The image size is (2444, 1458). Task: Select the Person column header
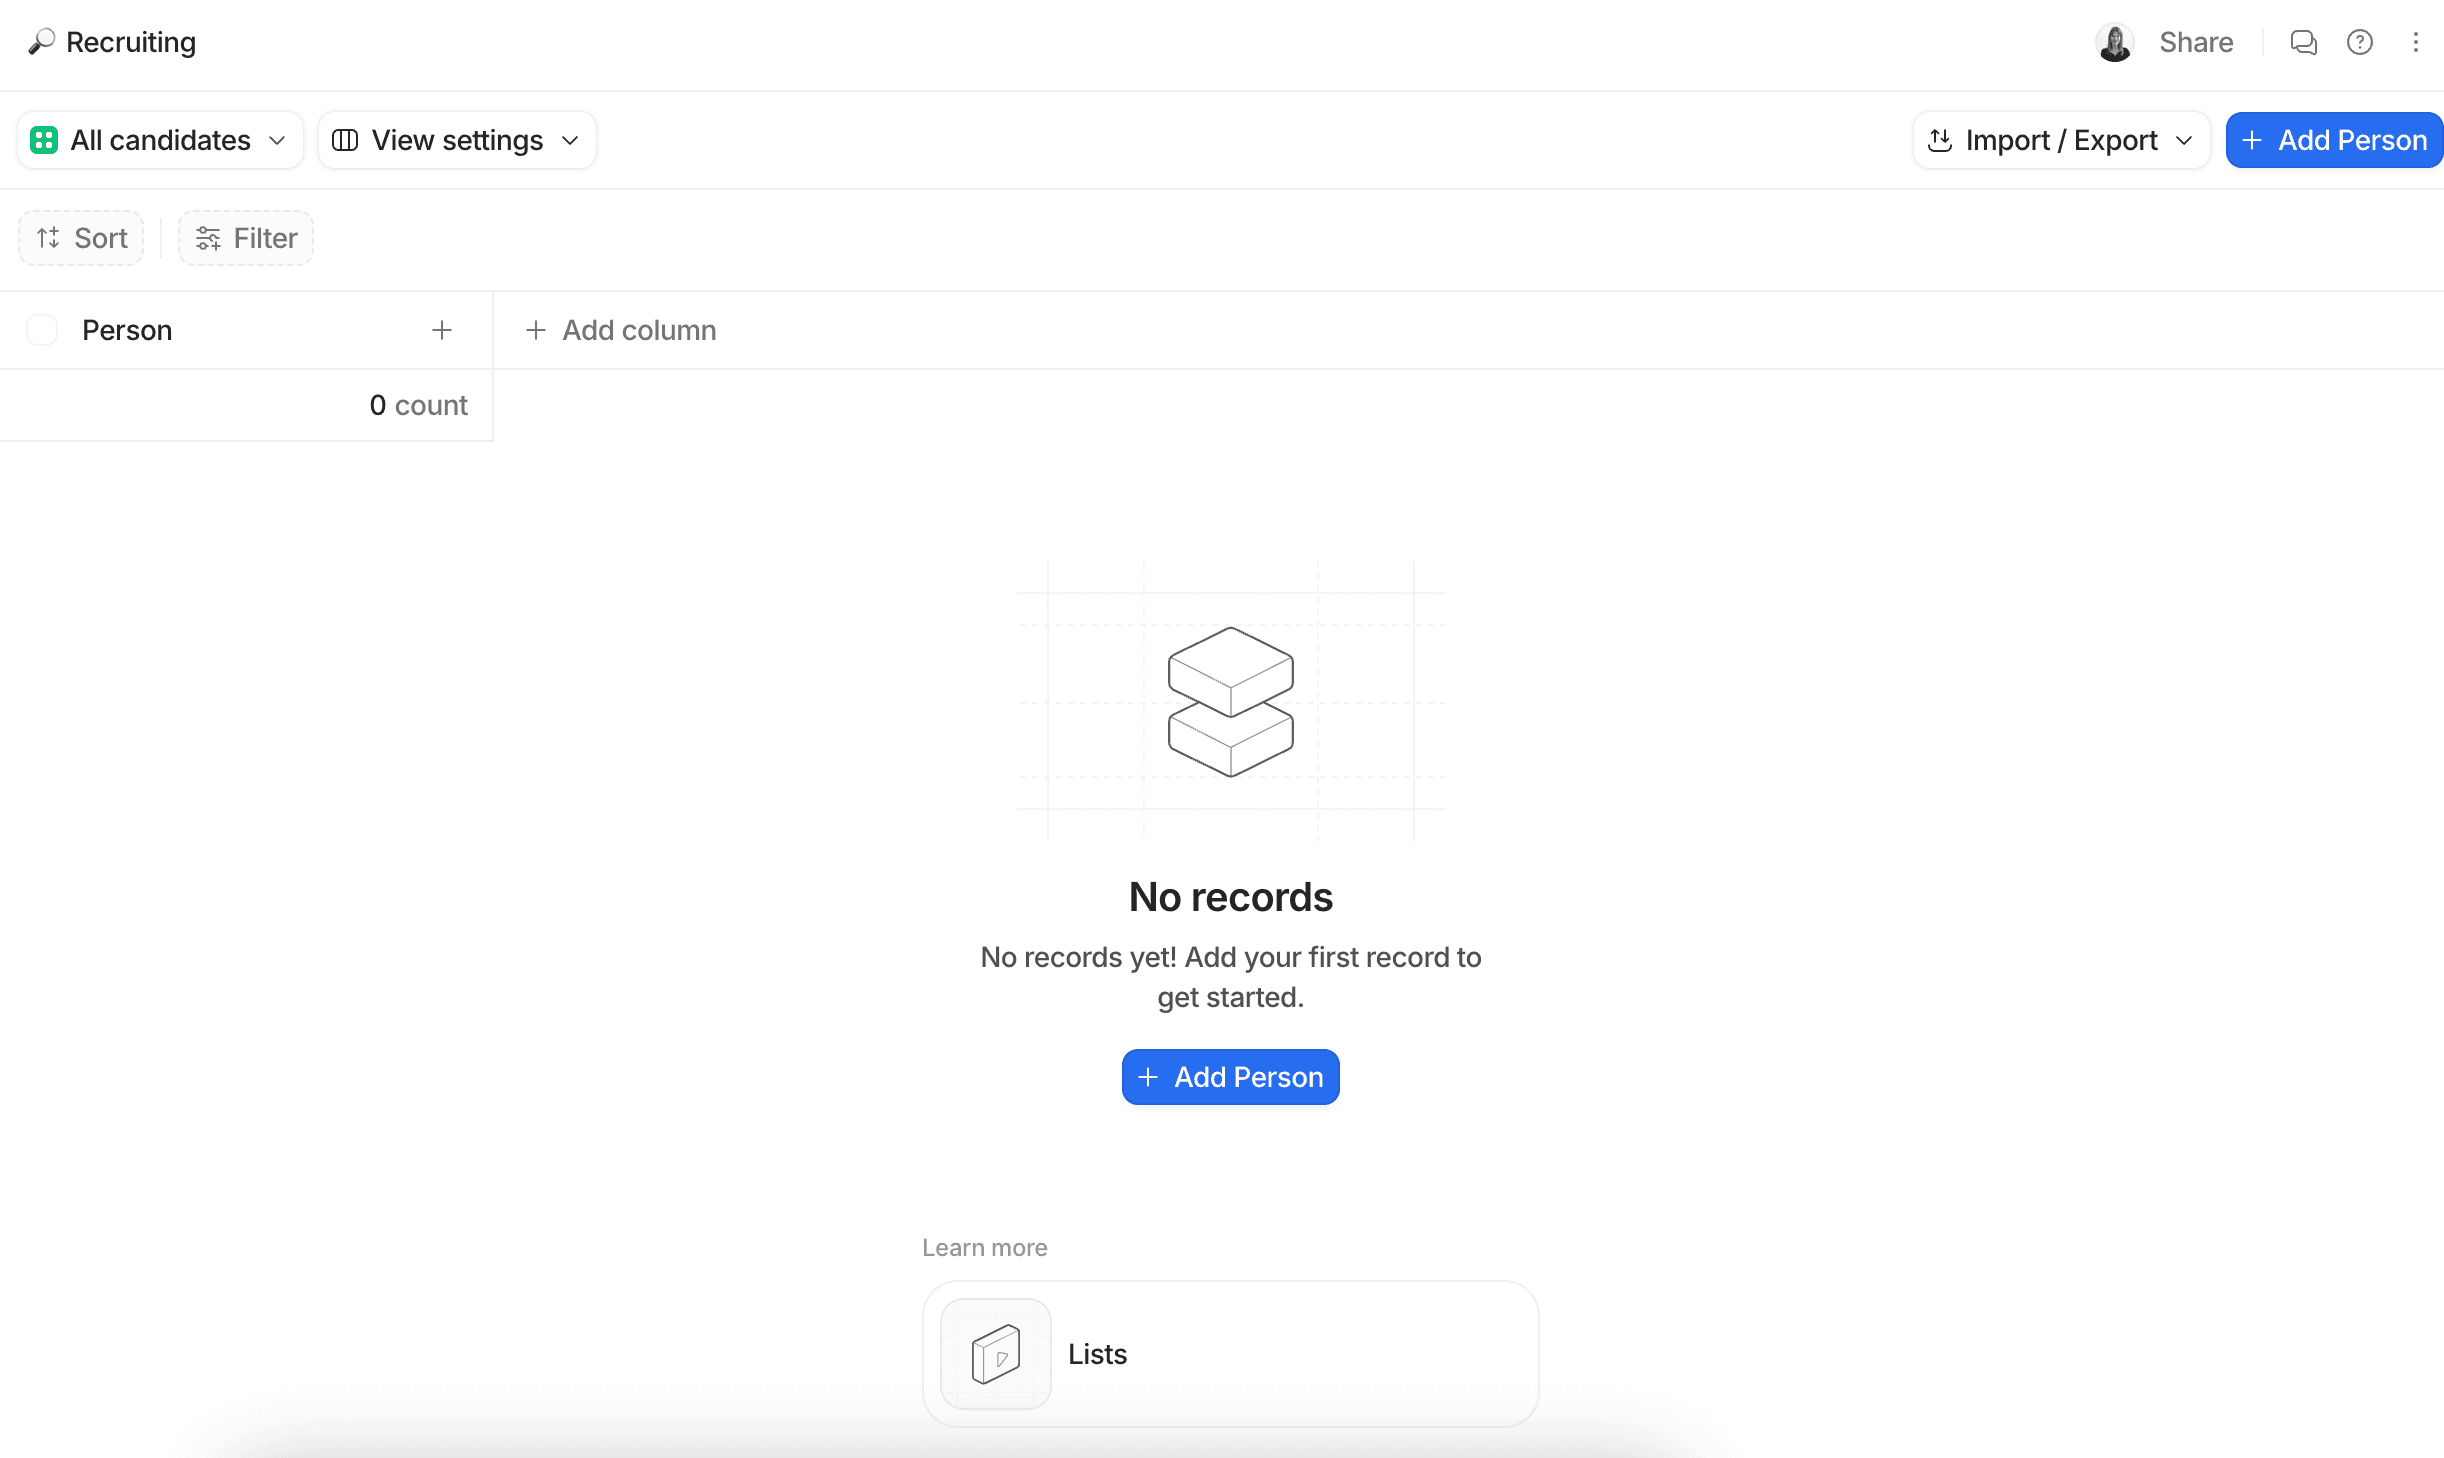click(126, 329)
